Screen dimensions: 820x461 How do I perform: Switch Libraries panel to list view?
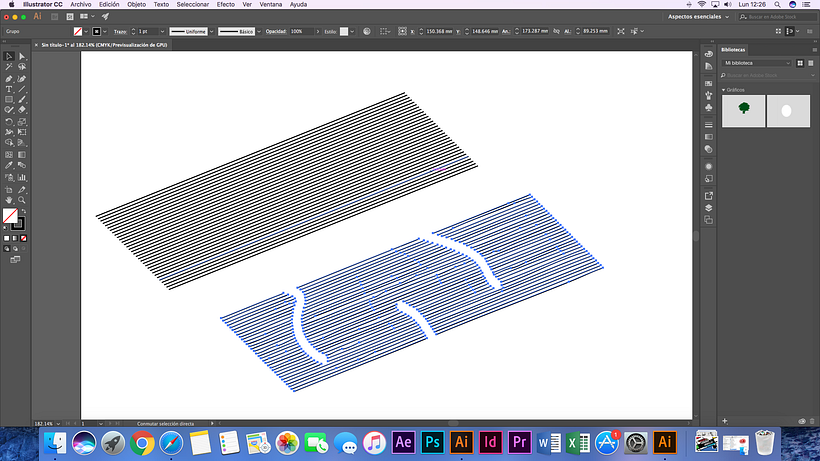(811, 63)
